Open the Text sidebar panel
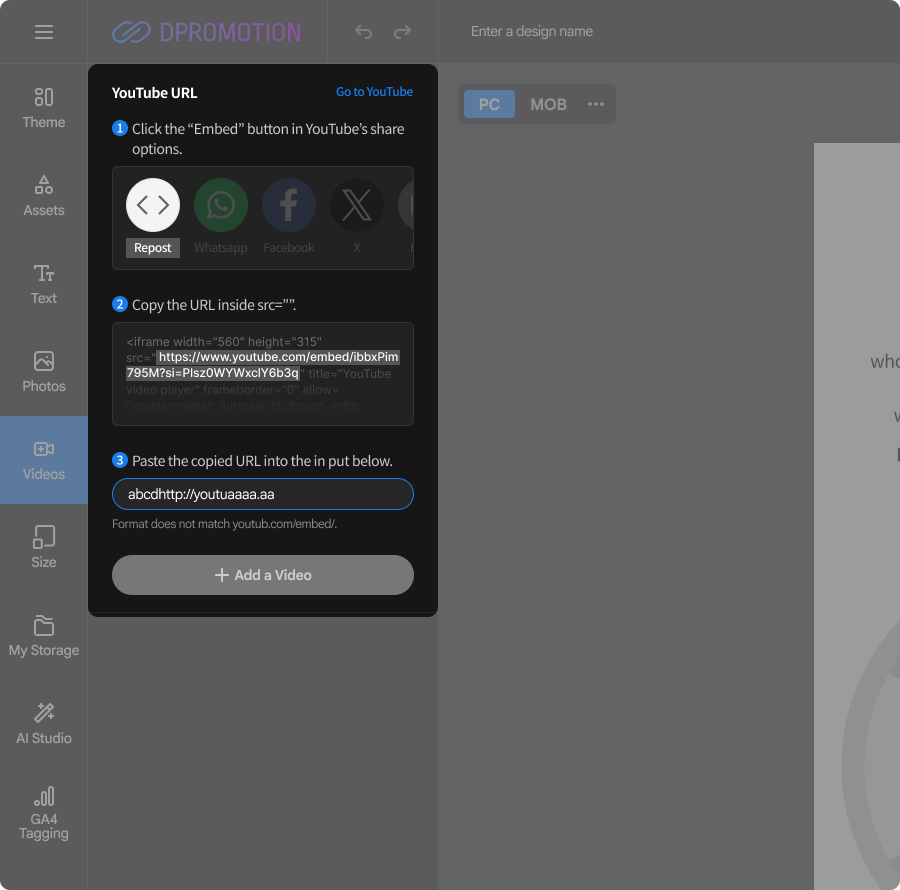 pyautogui.click(x=44, y=283)
